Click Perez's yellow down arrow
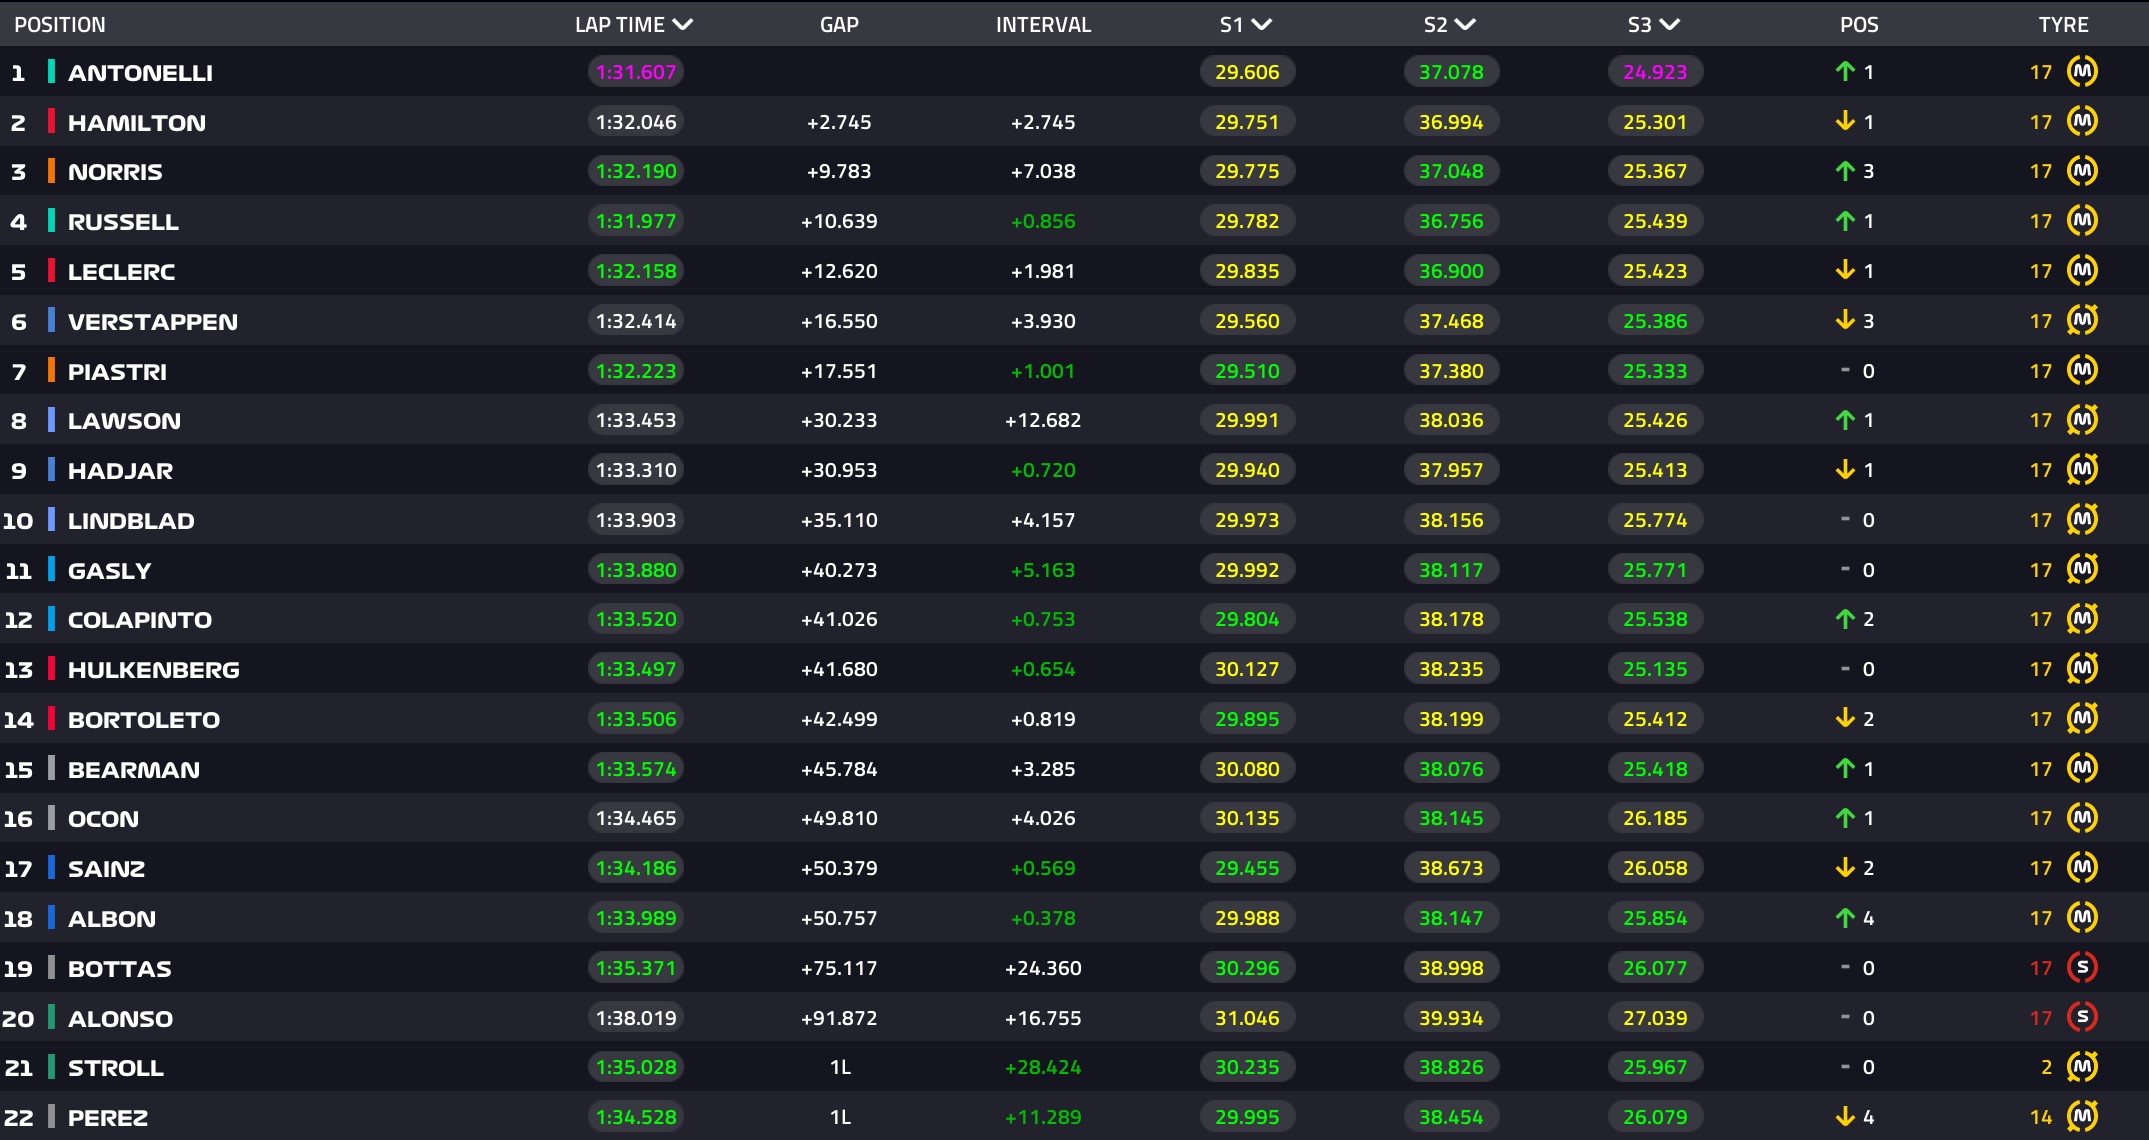 coord(1845,1116)
